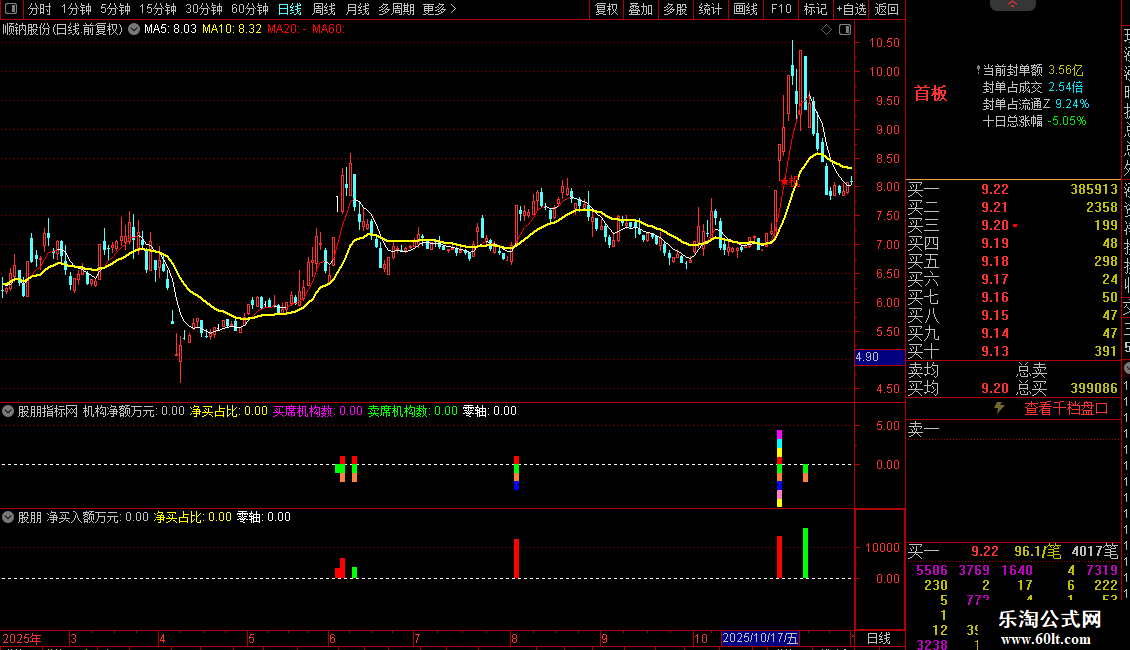Switch to 周线 weekly chart

pos(324,9)
